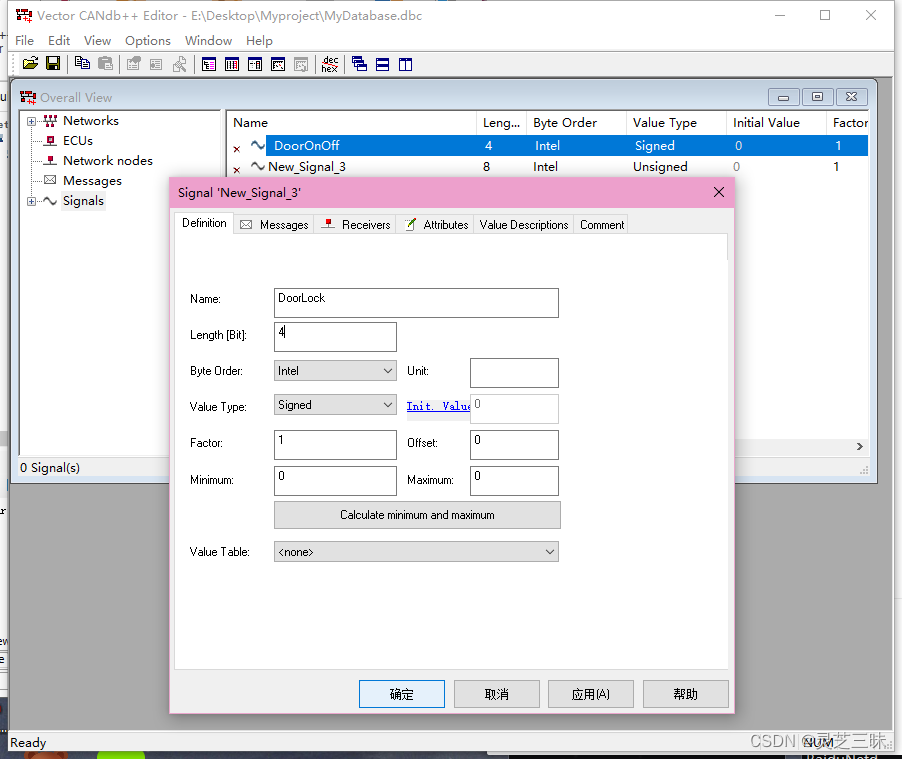
Task: Click the 取消 (Cancel) button
Action: click(496, 694)
